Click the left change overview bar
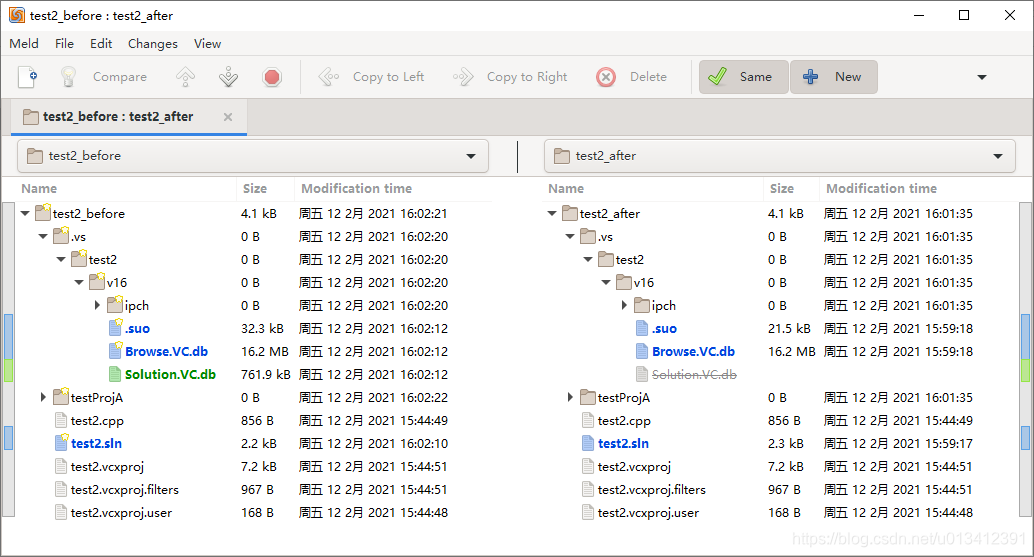 point(9,359)
